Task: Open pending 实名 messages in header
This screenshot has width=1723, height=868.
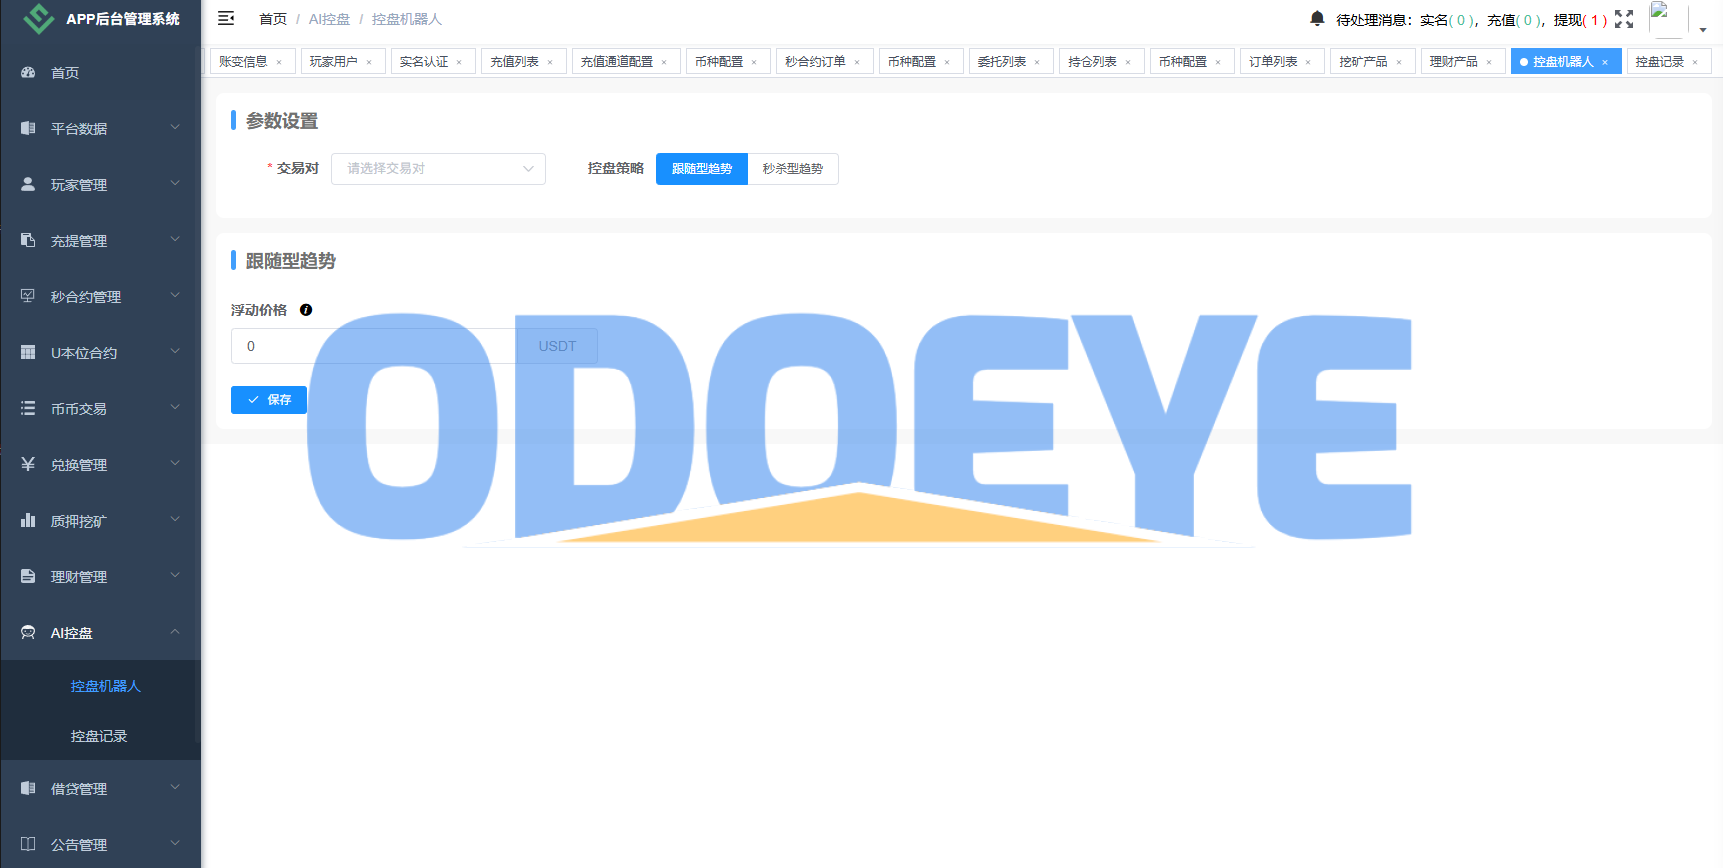Action: (x=1448, y=20)
